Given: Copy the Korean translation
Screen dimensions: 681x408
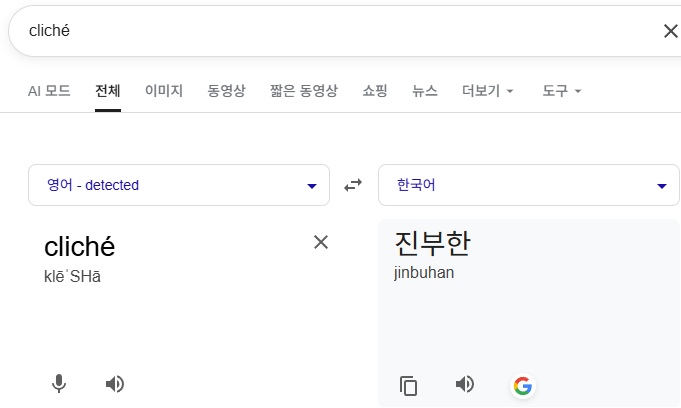Looking at the screenshot, I should tap(408, 385).
